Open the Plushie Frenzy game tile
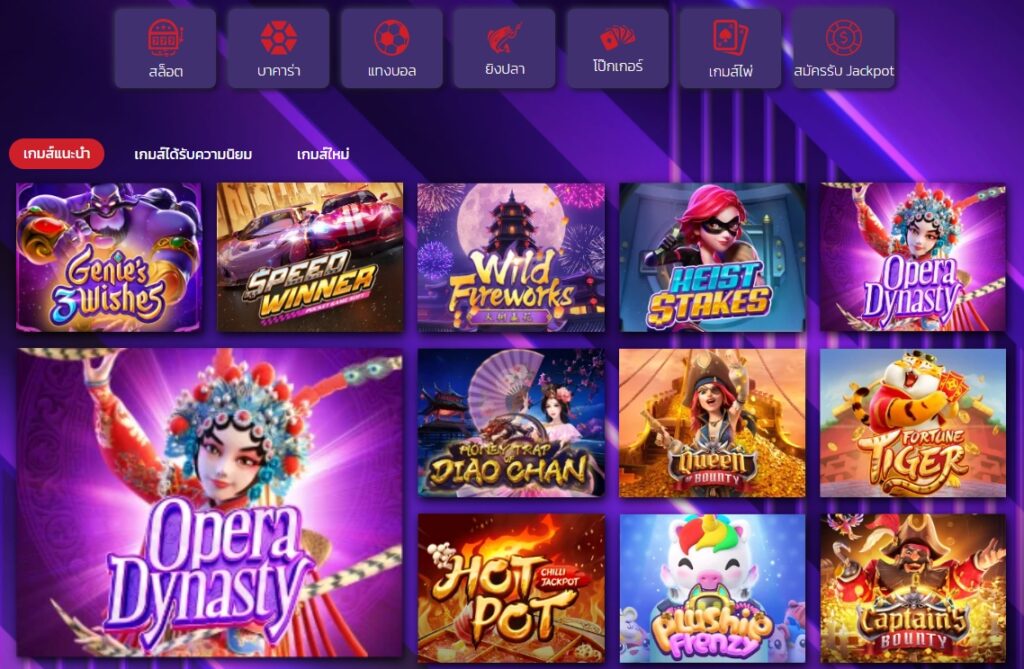 (712, 588)
